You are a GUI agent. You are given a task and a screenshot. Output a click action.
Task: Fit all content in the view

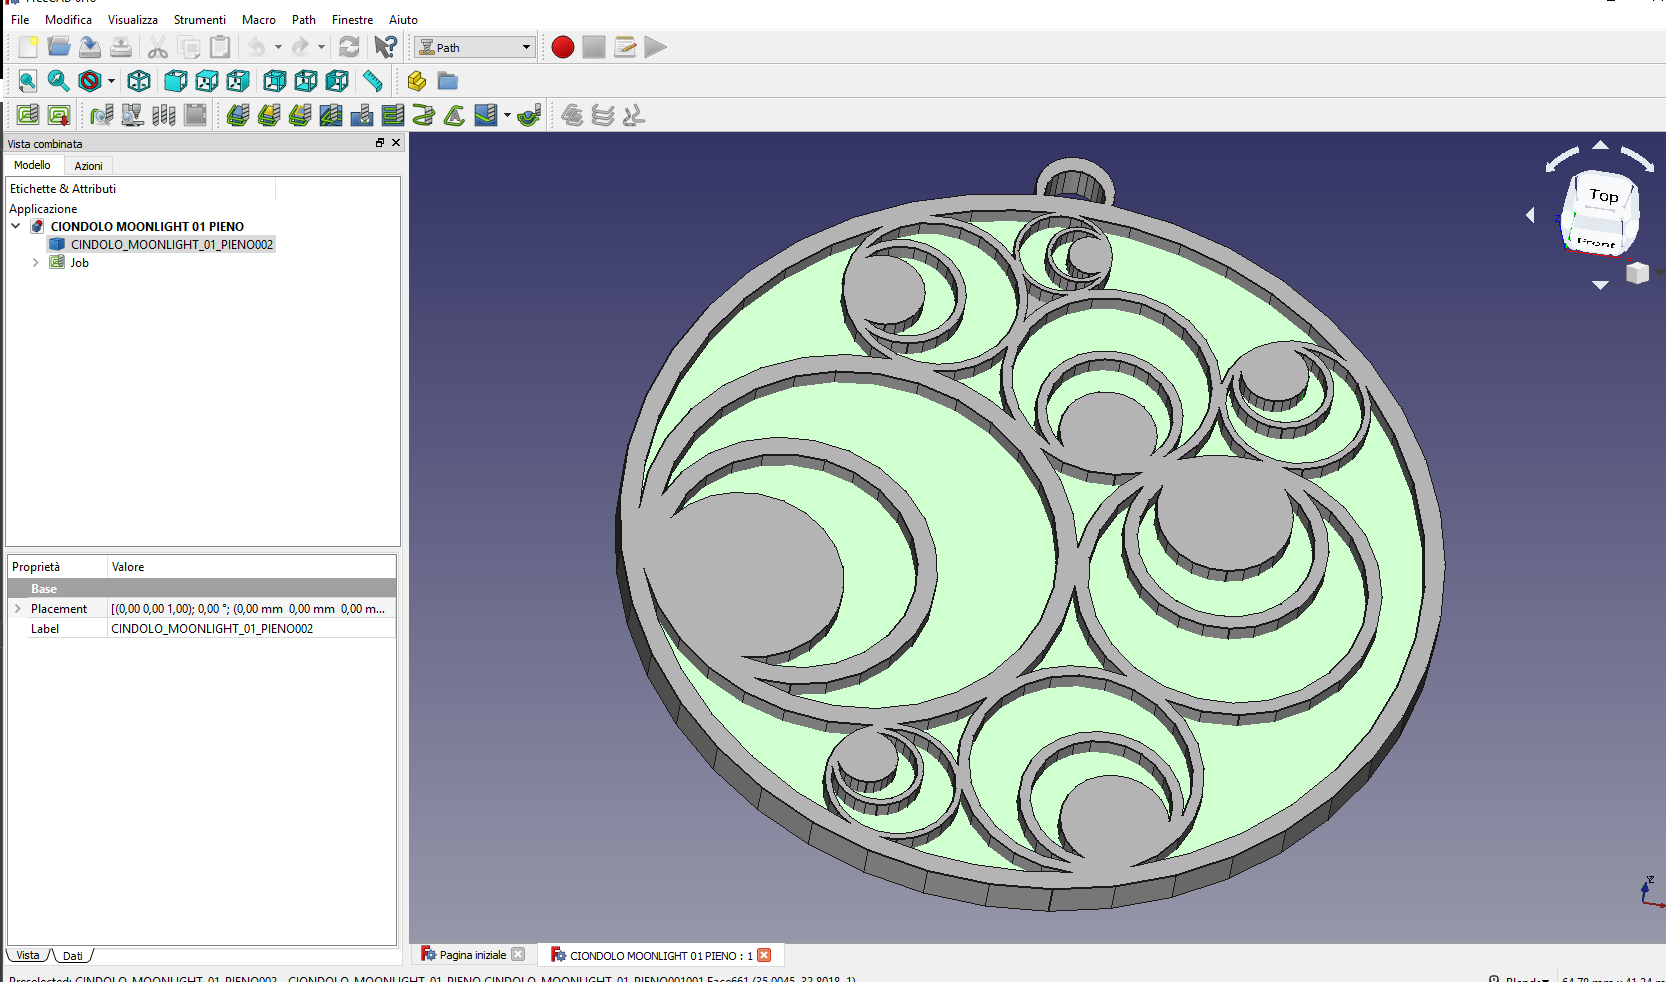point(28,81)
